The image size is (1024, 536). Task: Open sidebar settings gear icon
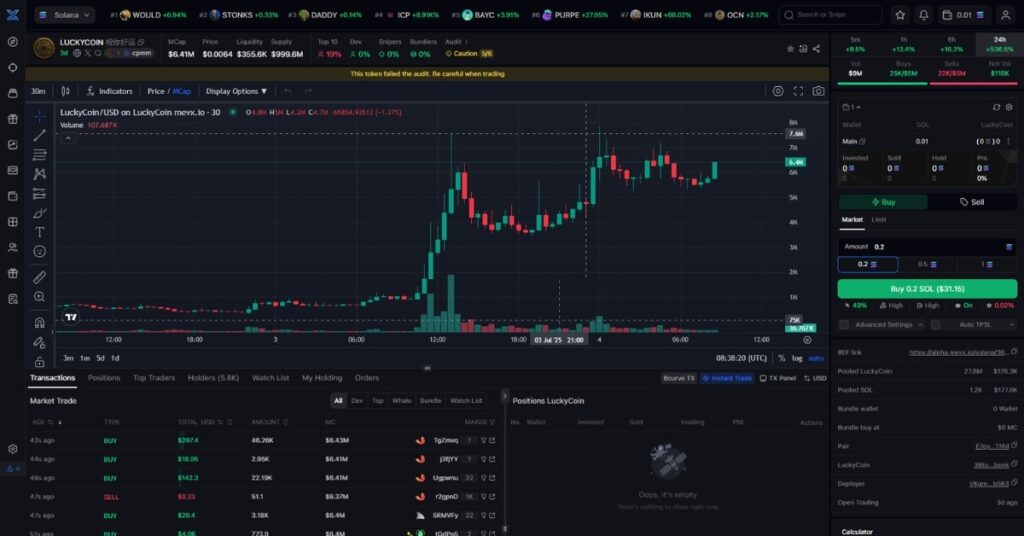[x=12, y=449]
